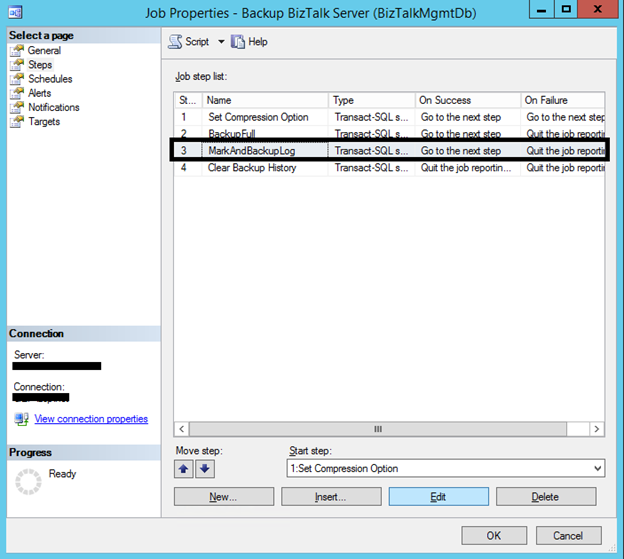
Task: Open the Targets page
Action: 44,122
